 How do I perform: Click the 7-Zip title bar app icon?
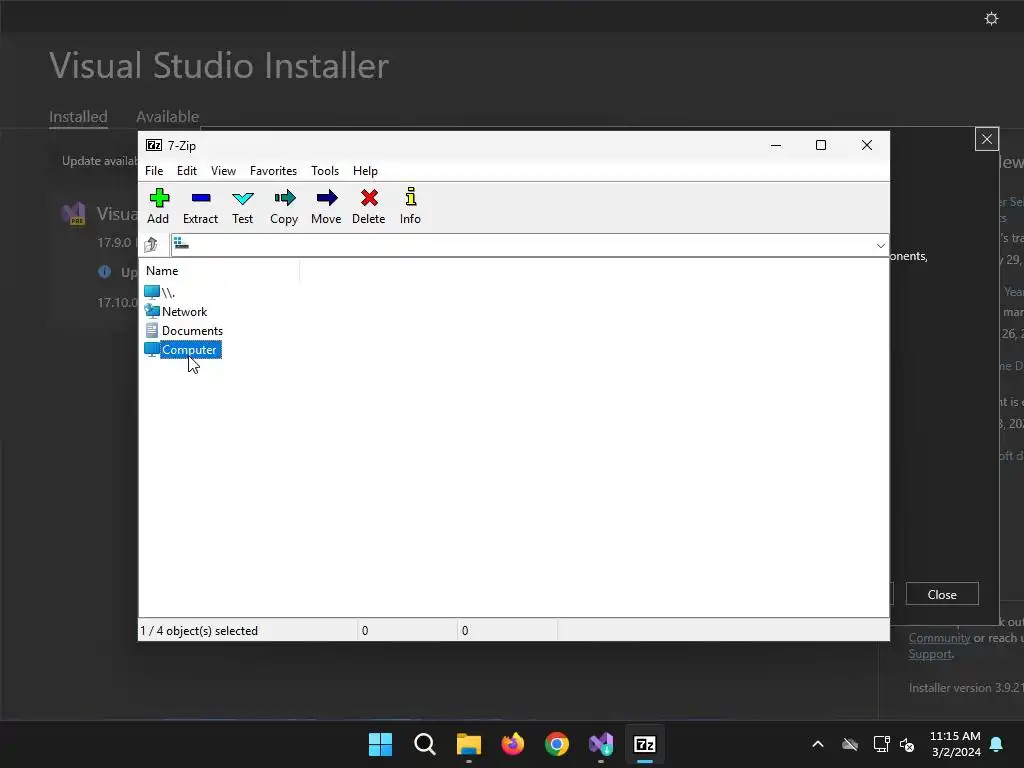[x=153, y=145]
